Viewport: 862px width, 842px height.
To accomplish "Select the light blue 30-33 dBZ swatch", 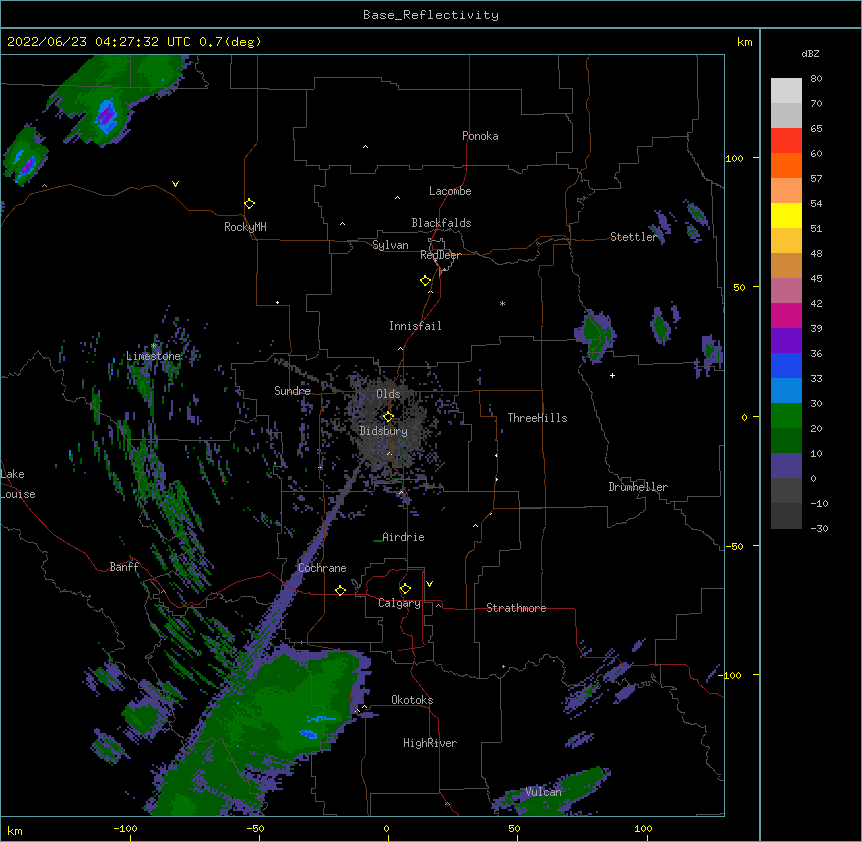I will (x=786, y=390).
